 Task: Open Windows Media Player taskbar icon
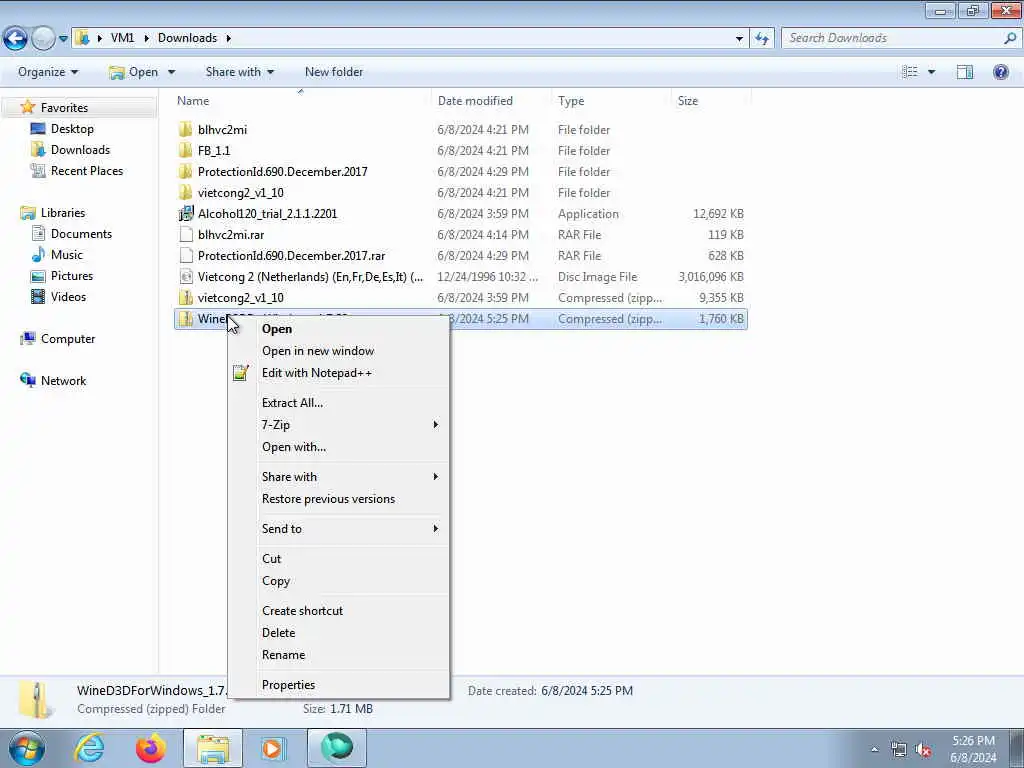(x=272, y=748)
